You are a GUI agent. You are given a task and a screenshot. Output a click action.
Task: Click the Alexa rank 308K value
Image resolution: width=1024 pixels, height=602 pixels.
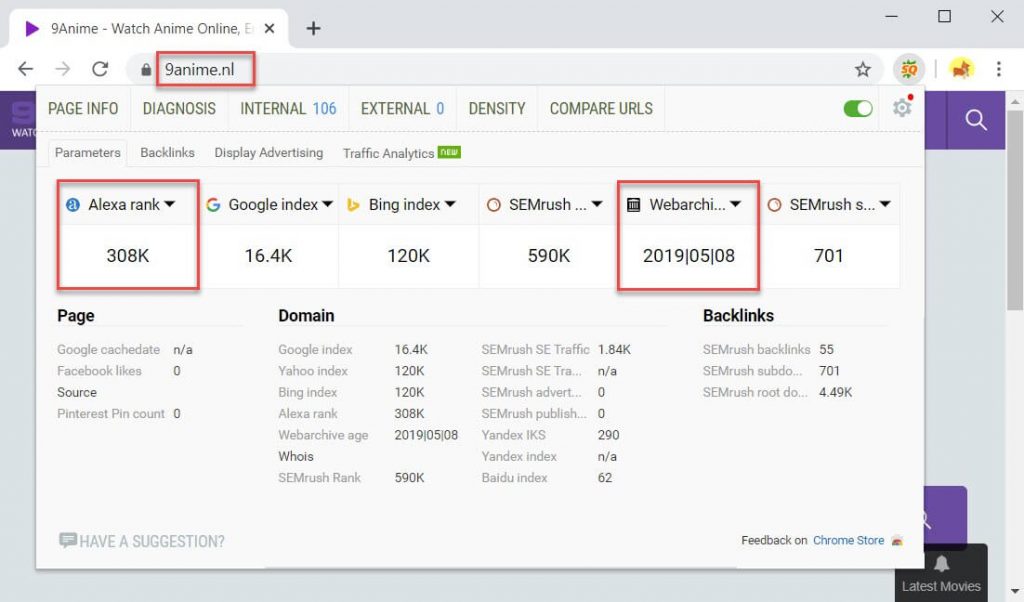point(128,256)
